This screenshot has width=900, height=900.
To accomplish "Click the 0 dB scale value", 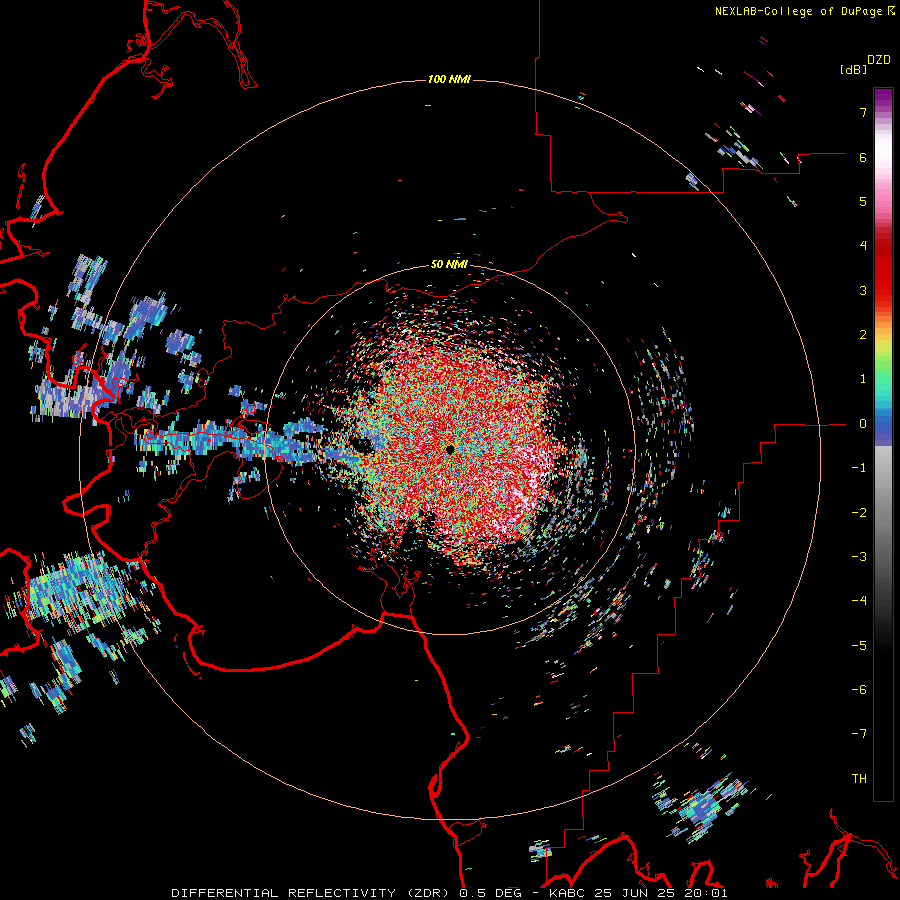I will [863, 424].
